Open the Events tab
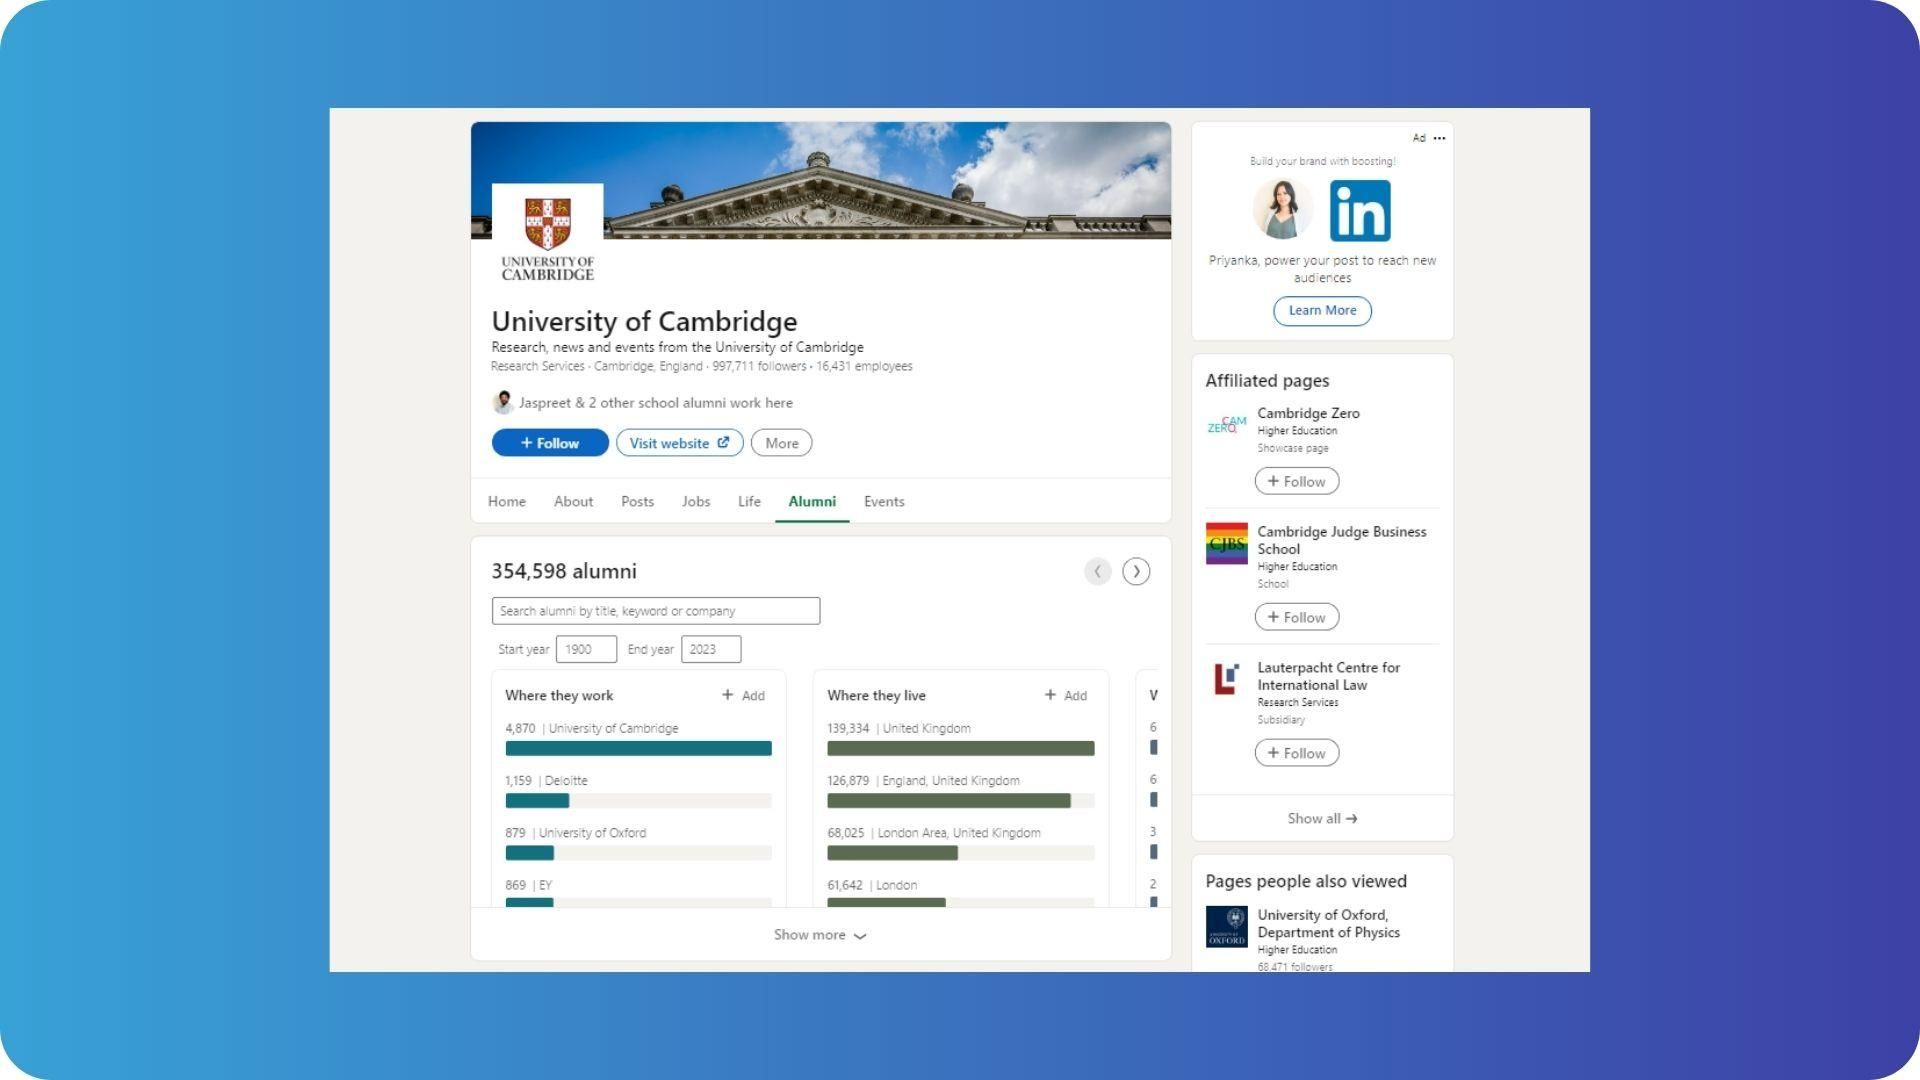This screenshot has width=1920, height=1080. [885, 502]
